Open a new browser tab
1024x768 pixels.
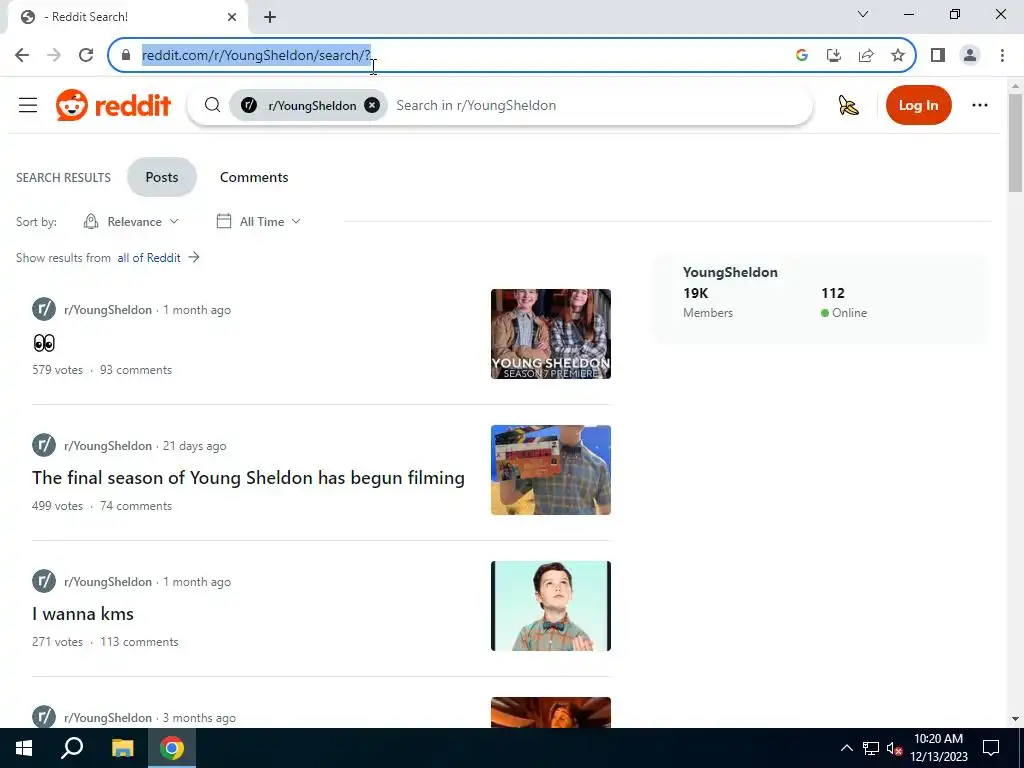(x=270, y=17)
